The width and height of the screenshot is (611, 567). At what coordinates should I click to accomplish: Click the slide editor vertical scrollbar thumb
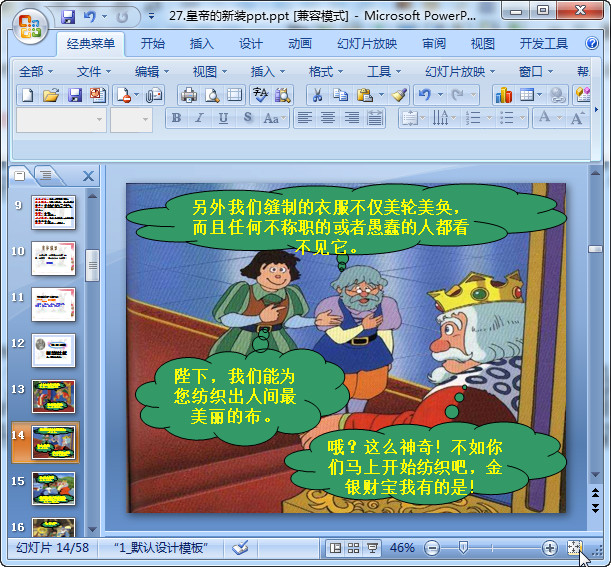click(595, 249)
